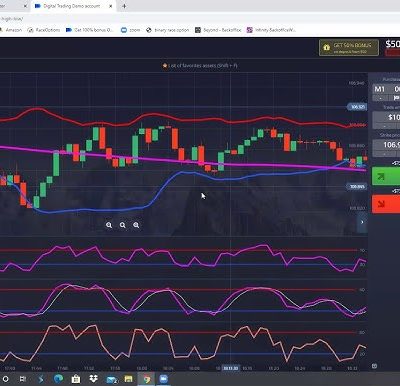Zoom out the chart with left magnifier
The width and height of the screenshot is (400, 386).
(x=109, y=225)
